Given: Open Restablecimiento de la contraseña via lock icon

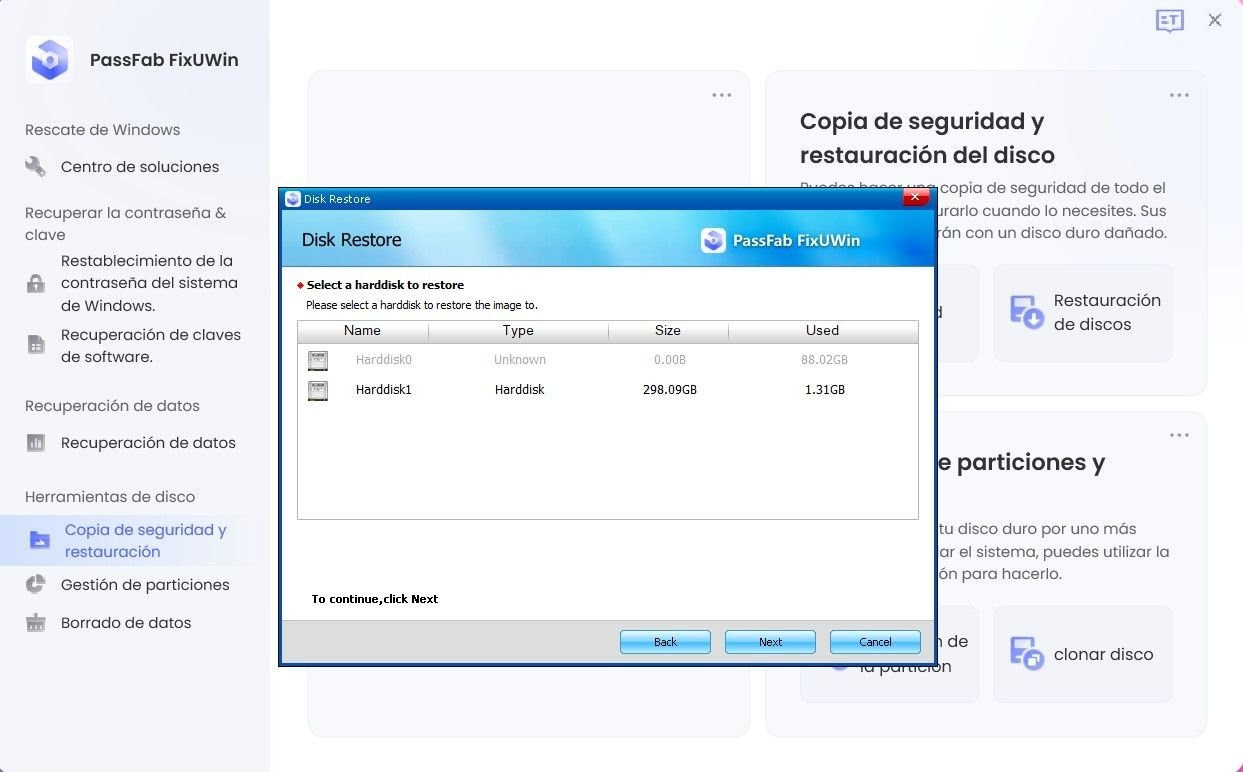Looking at the screenshot, I should pyautogui.click(x=35, y=282).
